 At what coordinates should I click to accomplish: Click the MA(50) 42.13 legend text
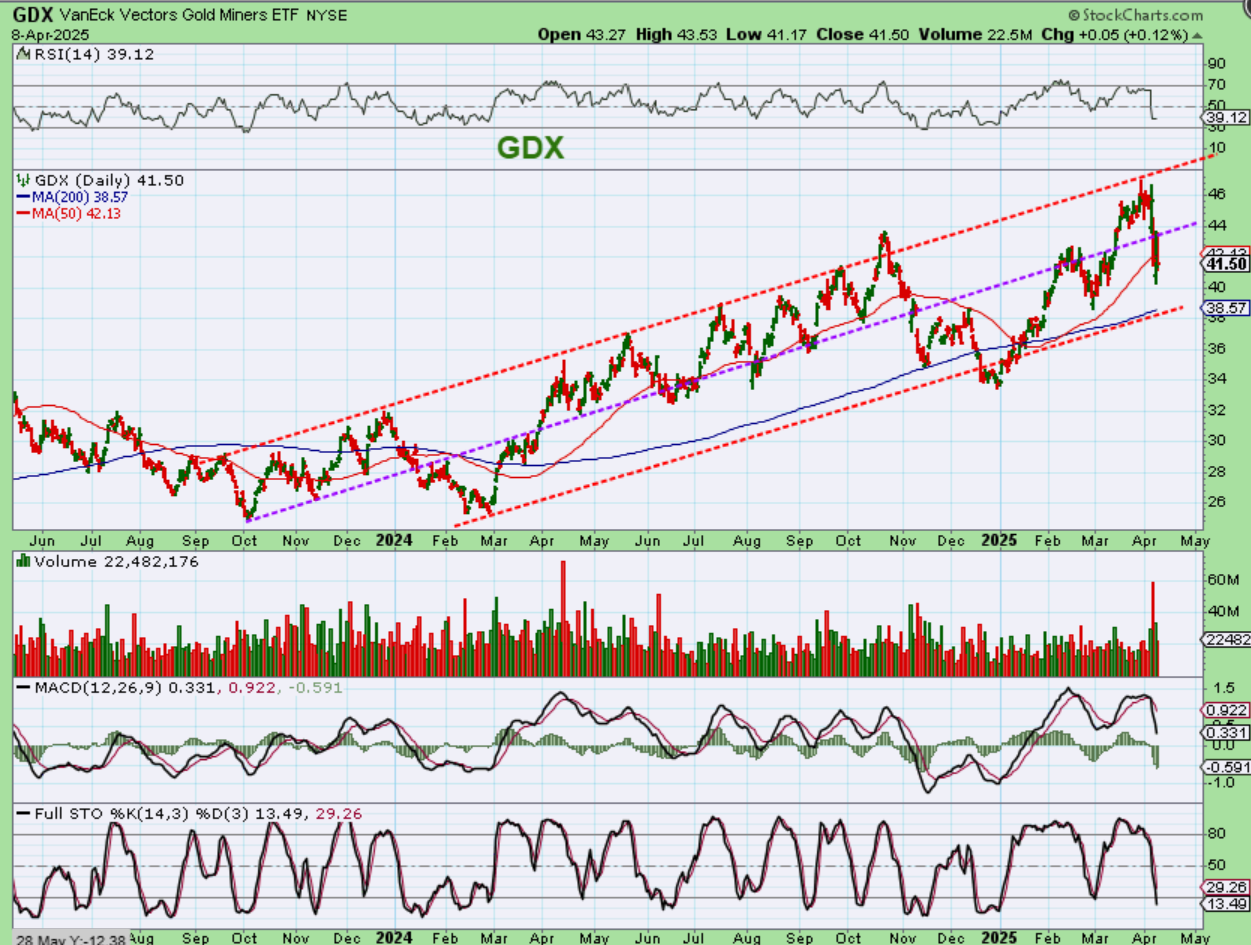coord(77,213)
